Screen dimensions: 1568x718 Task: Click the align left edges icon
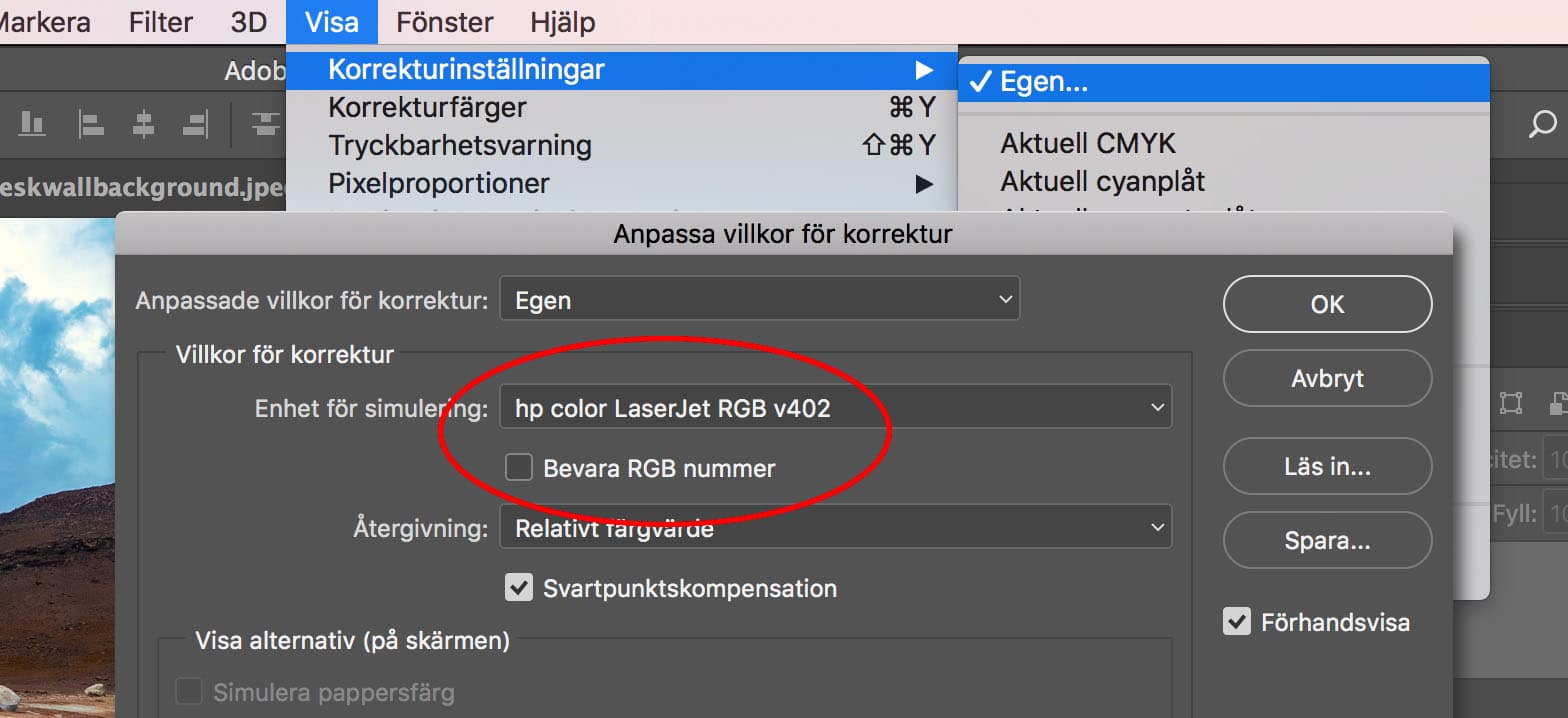coord(92,124)
